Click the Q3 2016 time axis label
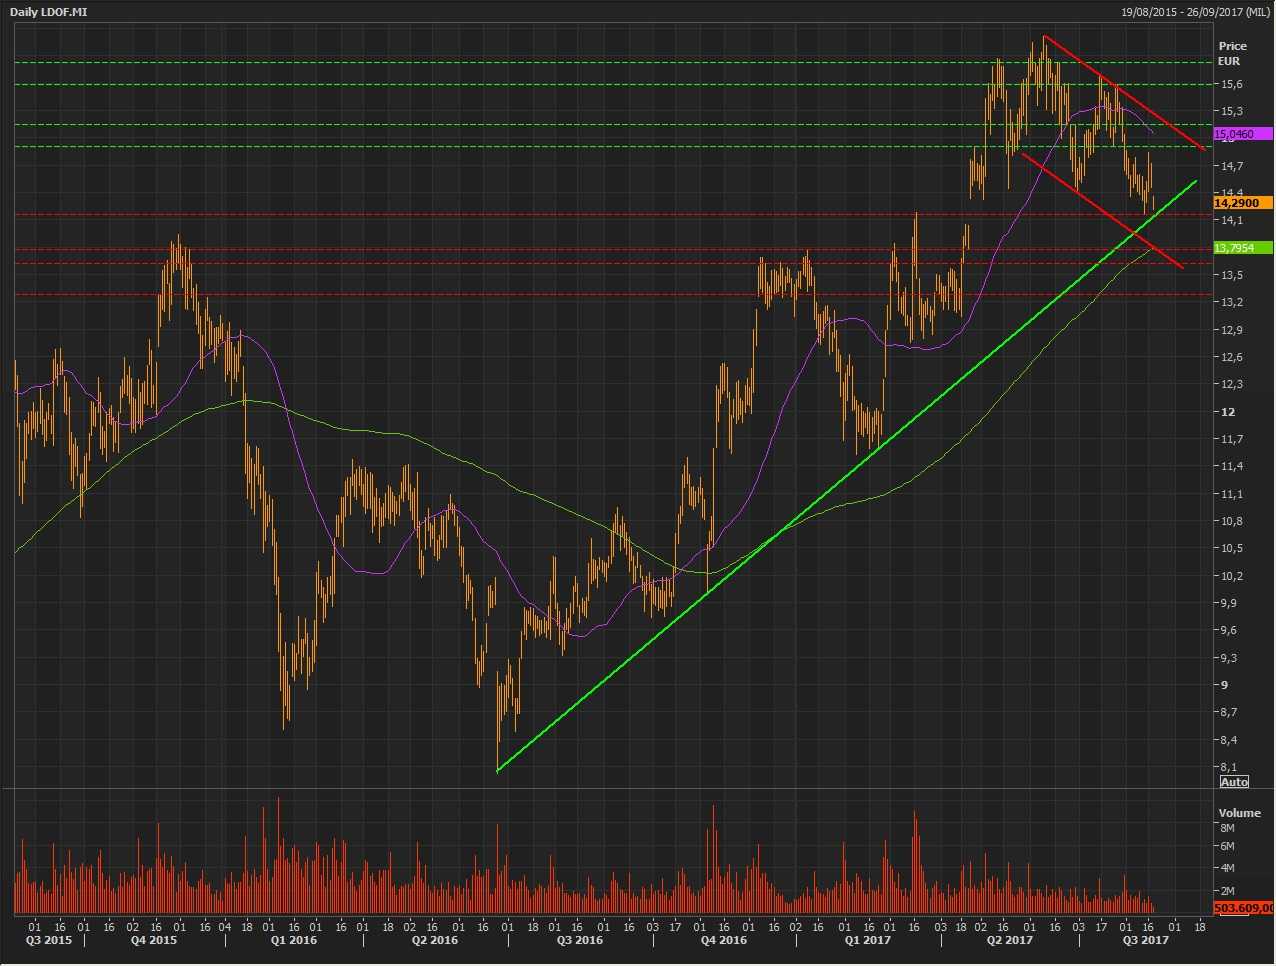Image resolution: width=1276 pixels, height=966 pixels. click(x=580, y=940)
